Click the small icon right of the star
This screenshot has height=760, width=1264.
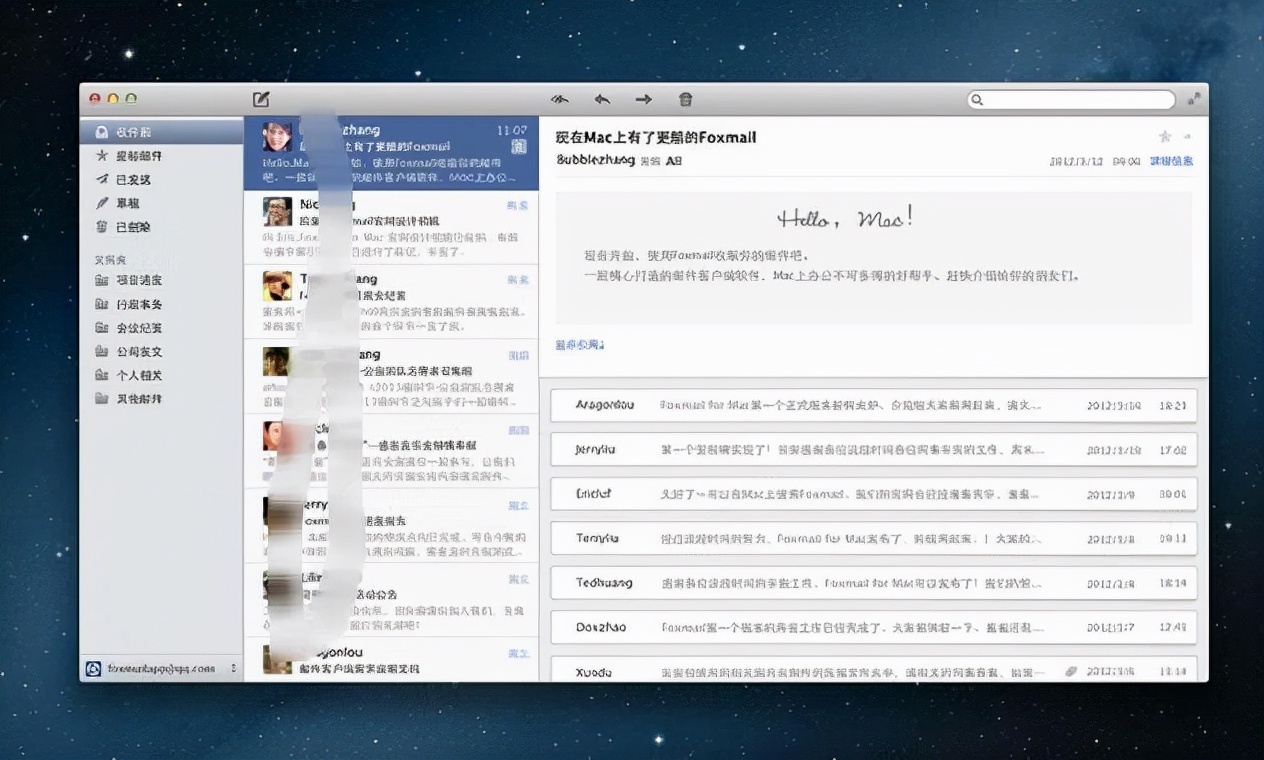(x=1188, y=136)
